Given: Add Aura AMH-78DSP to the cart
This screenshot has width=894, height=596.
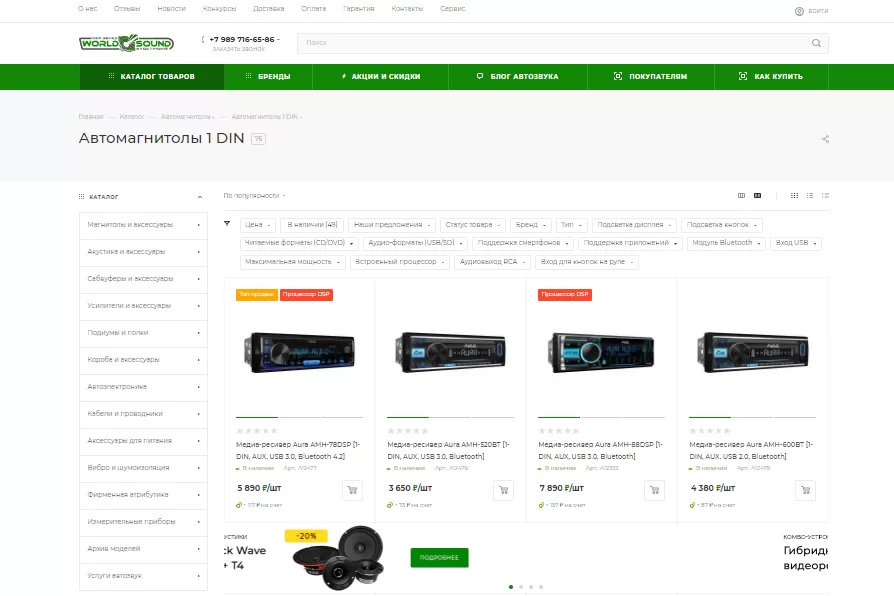Looking at the screenshot, I should pos(352,490).
